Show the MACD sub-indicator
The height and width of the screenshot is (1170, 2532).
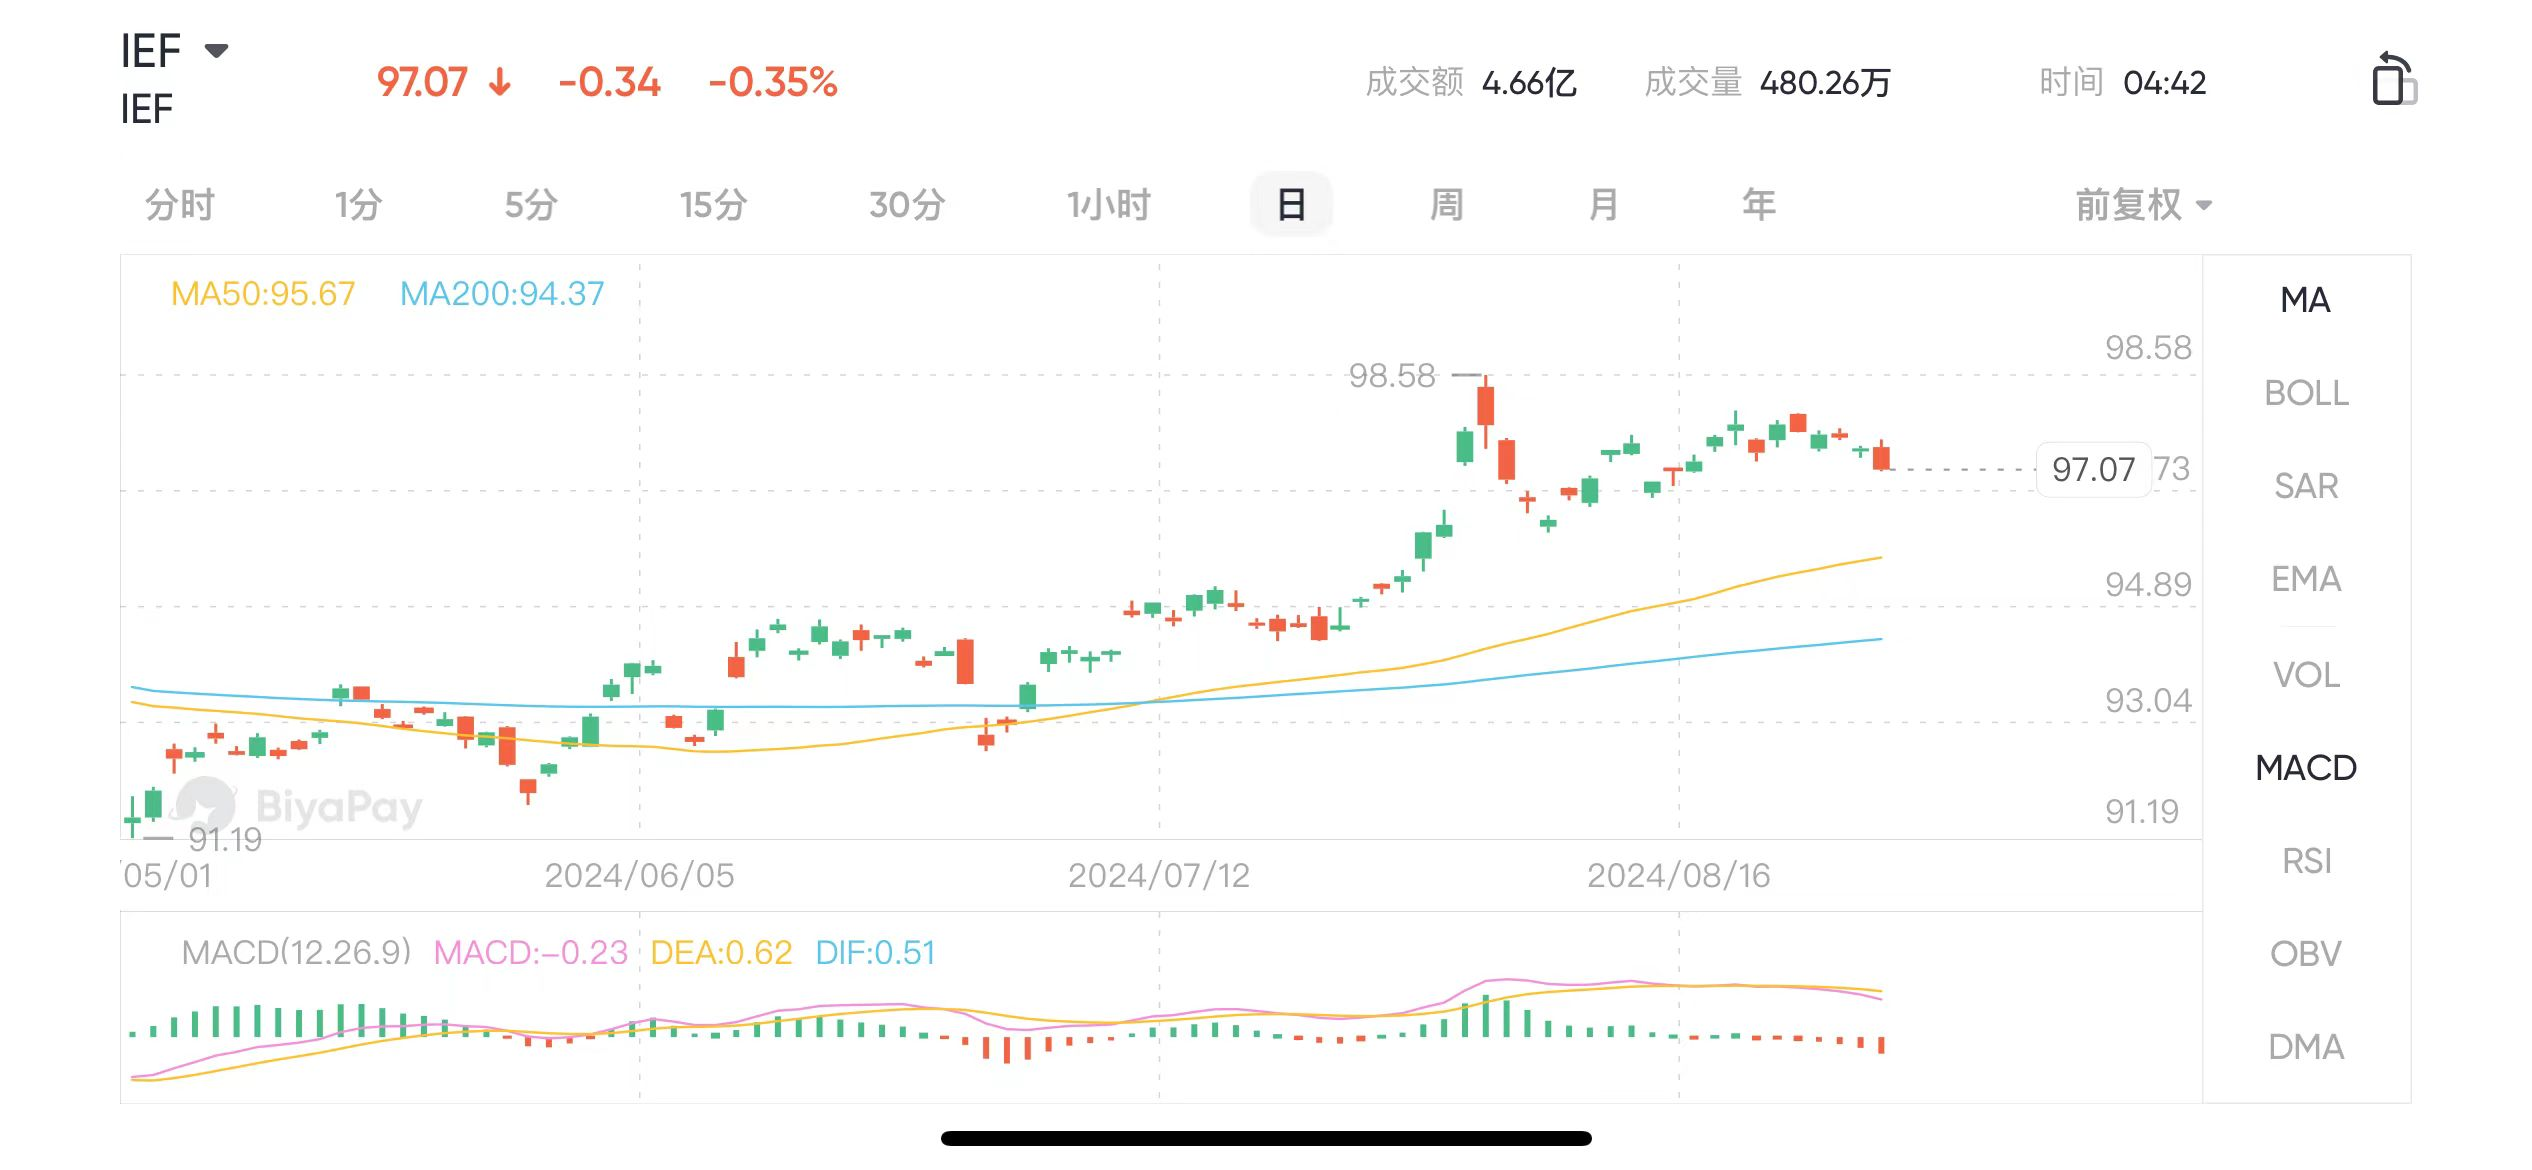click(x=2305, y=768)
